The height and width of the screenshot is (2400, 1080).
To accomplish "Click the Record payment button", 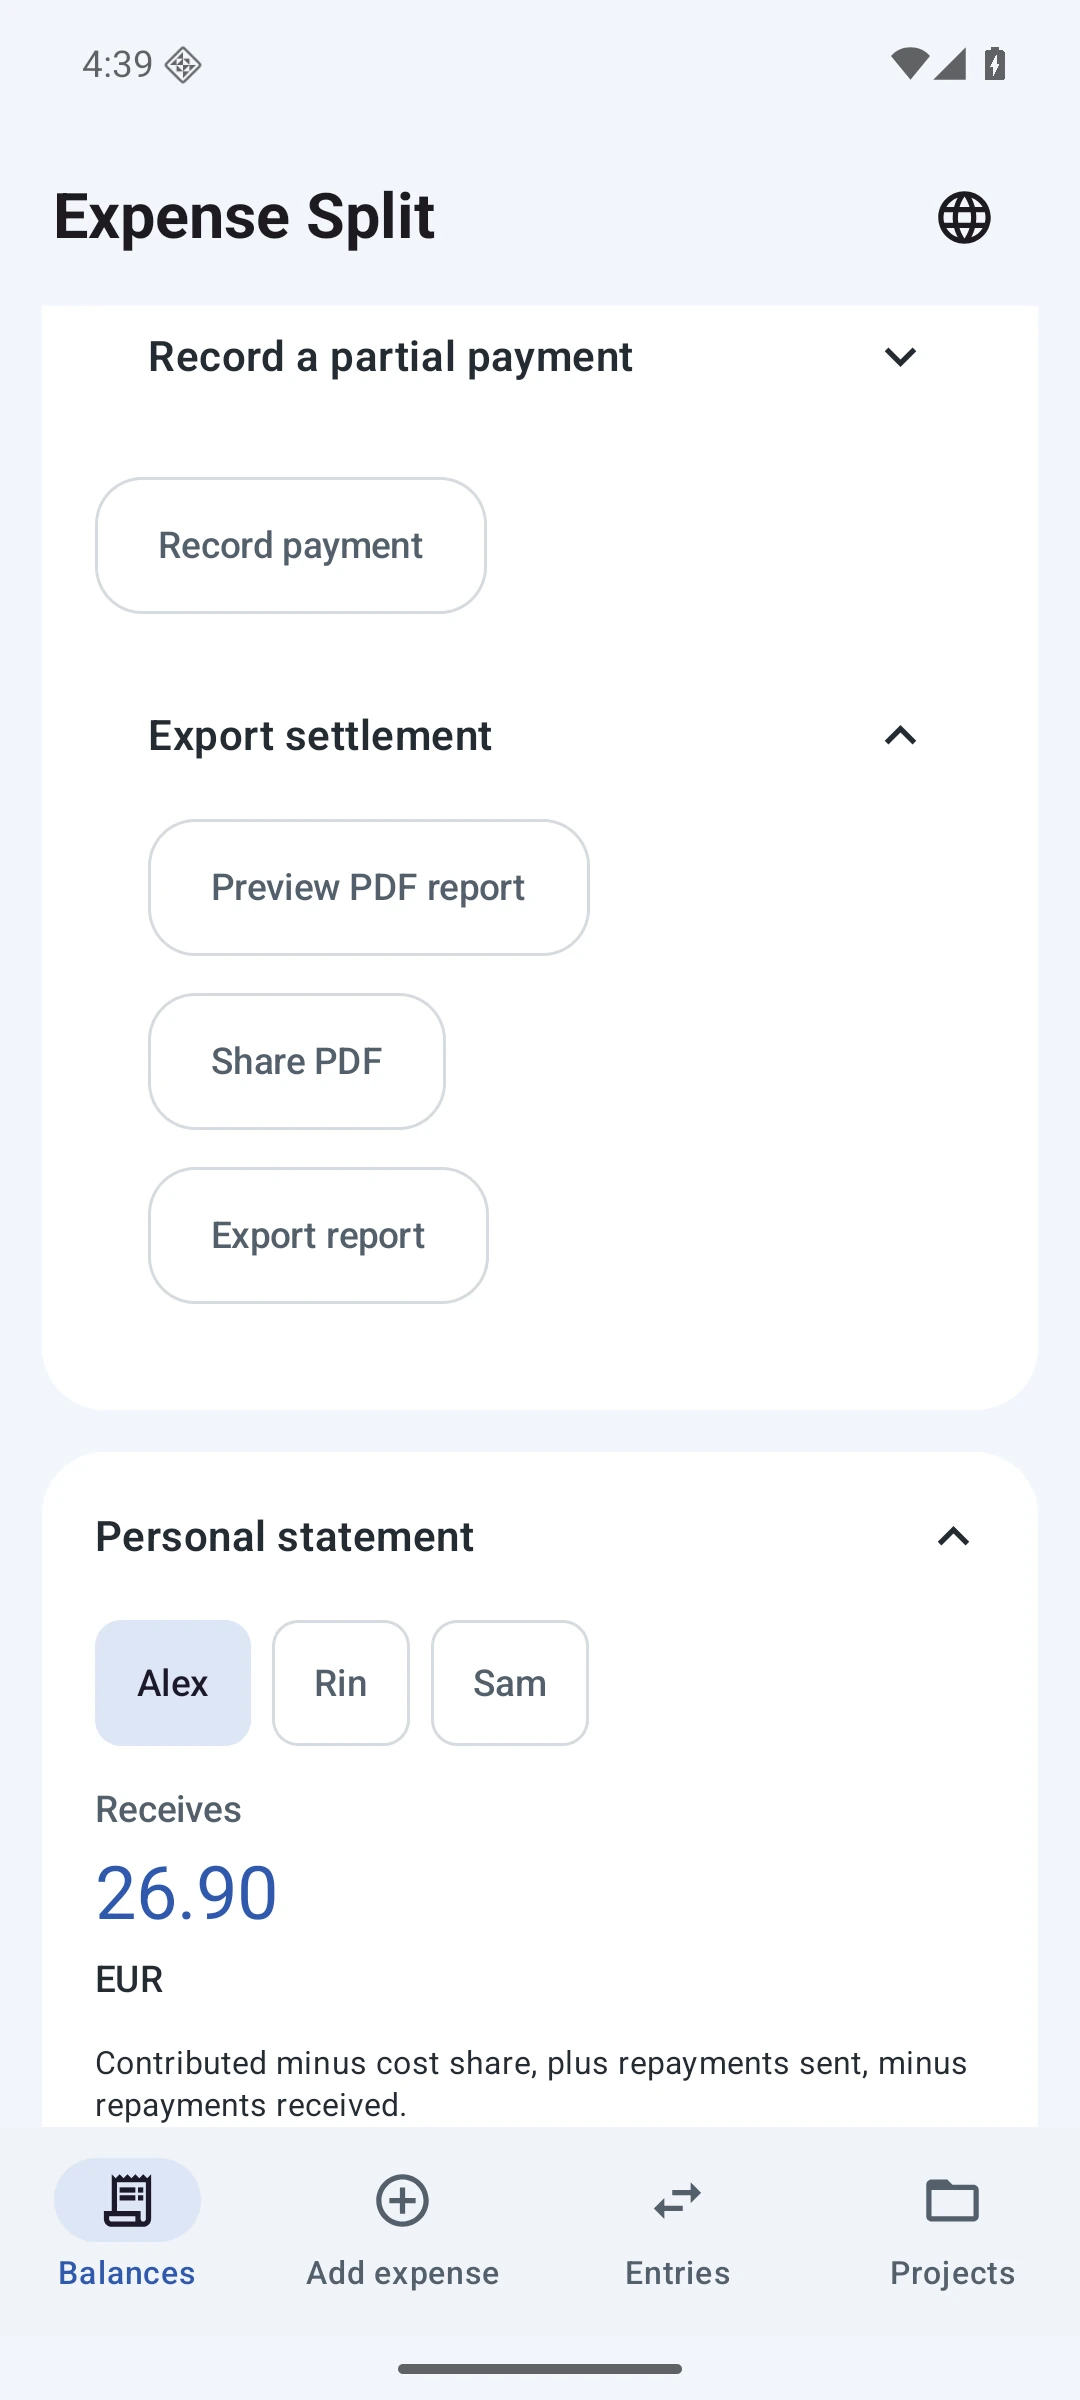I will click(291, 545).
